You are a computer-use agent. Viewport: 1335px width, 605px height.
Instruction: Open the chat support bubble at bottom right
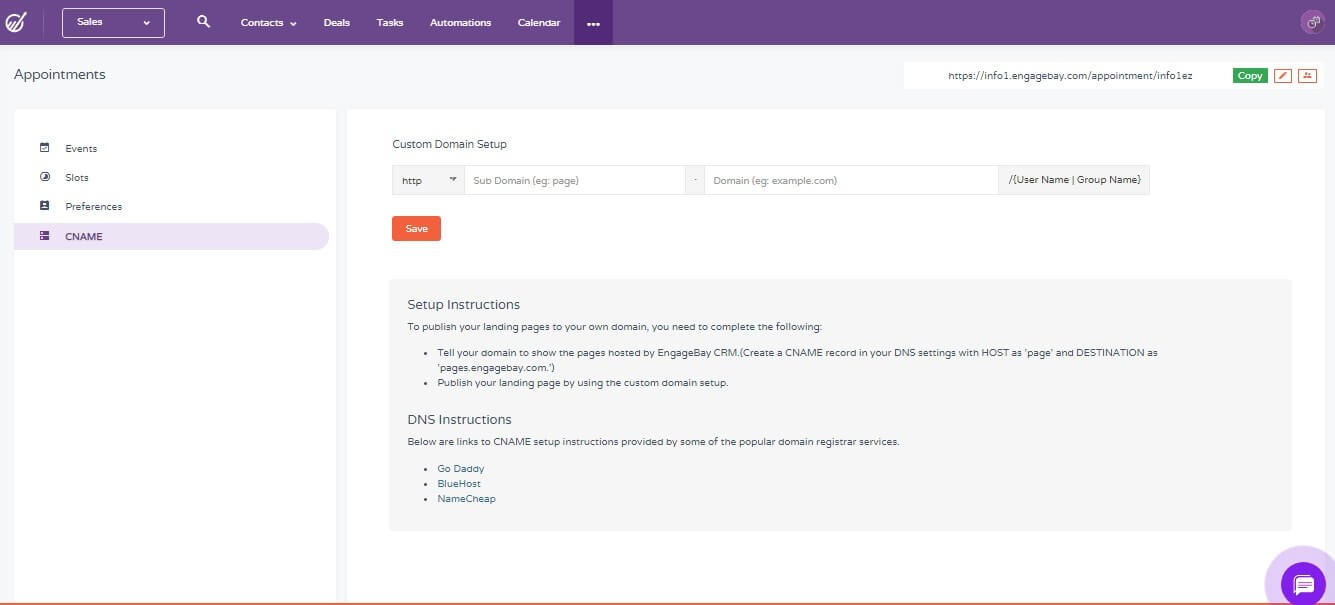(x=1302, y=584)
